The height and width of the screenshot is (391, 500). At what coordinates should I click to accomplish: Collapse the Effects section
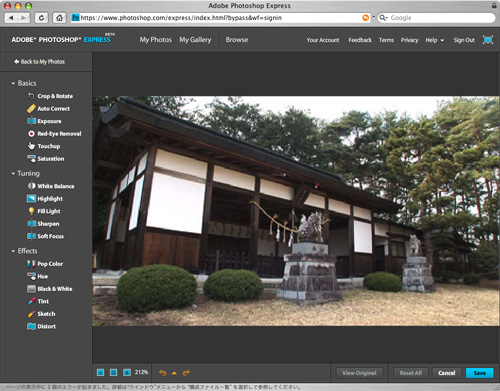13,251
